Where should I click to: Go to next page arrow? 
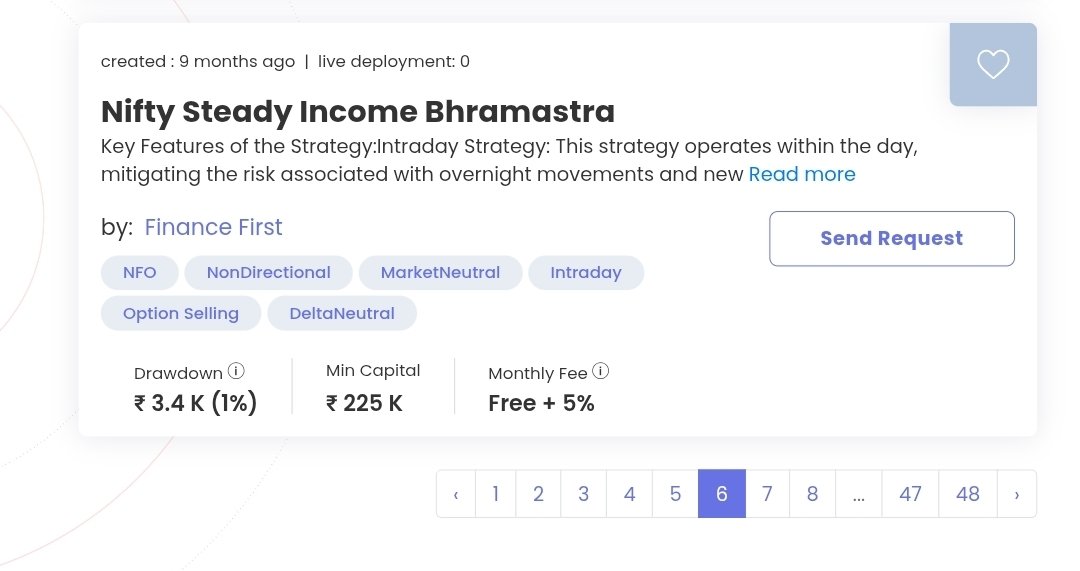pos(1017,494)
